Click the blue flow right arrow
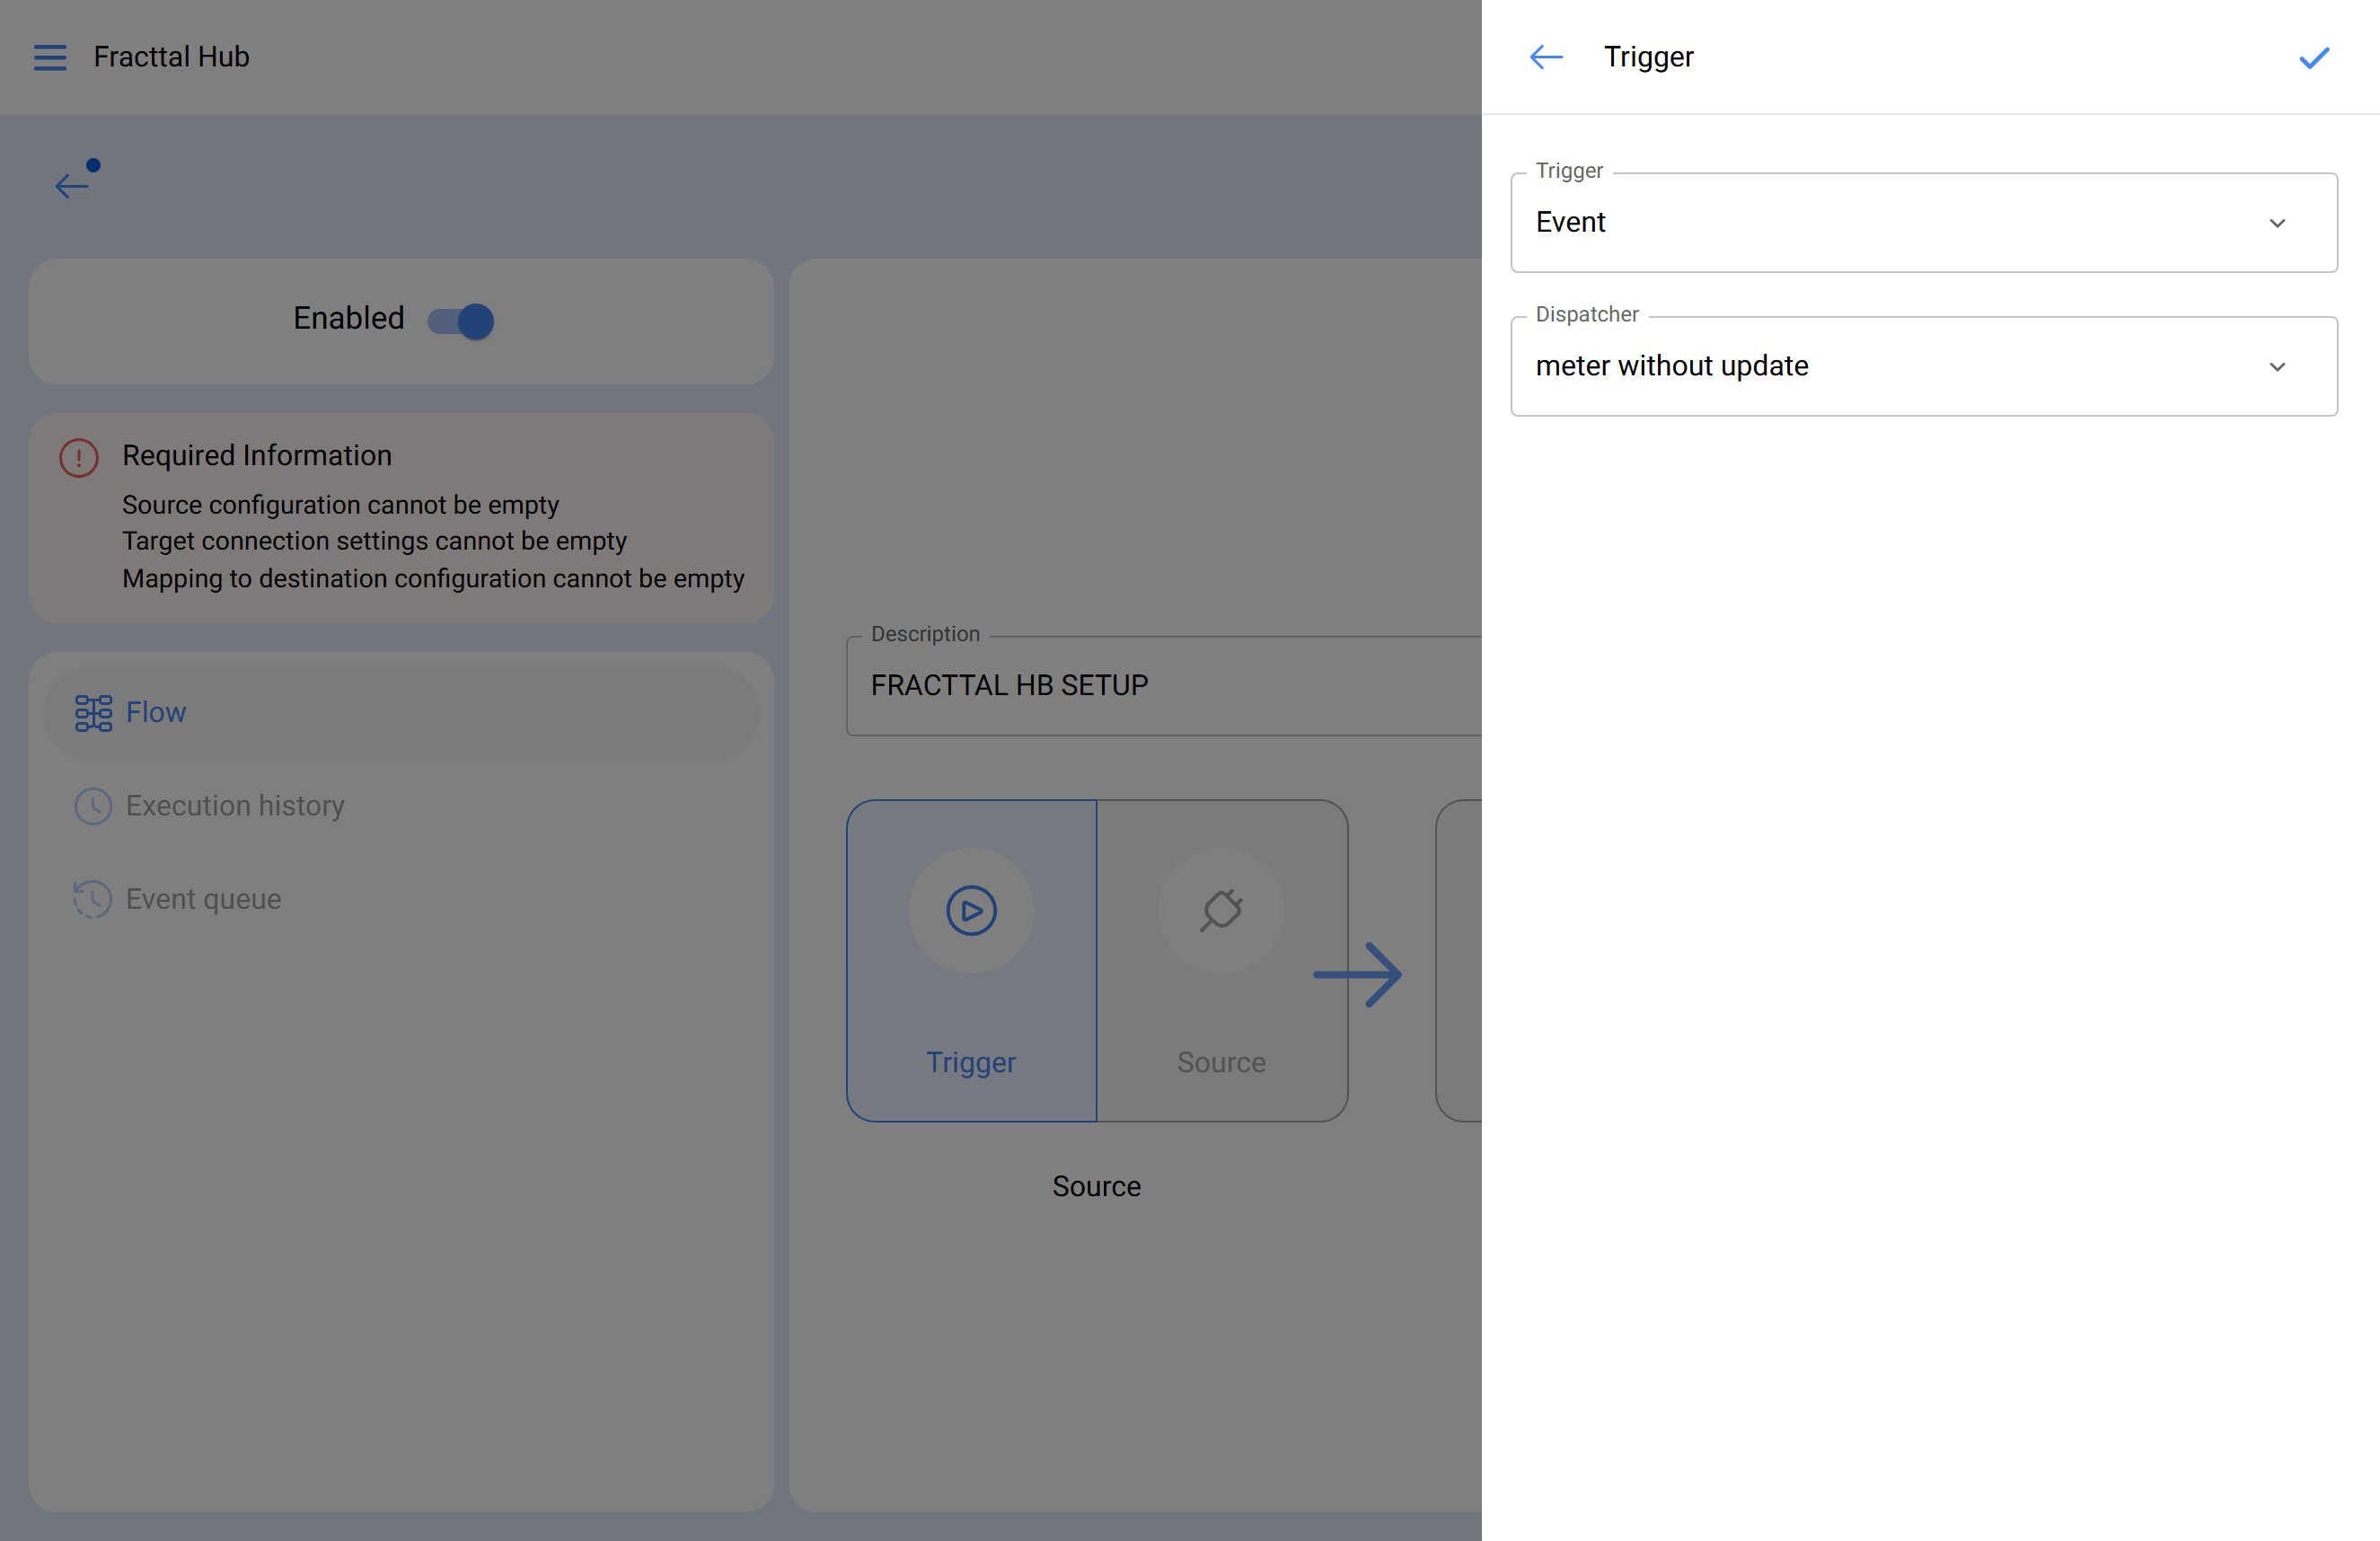Image resolution: width=2380 pixels, height=1541 pixels. 1358,974
